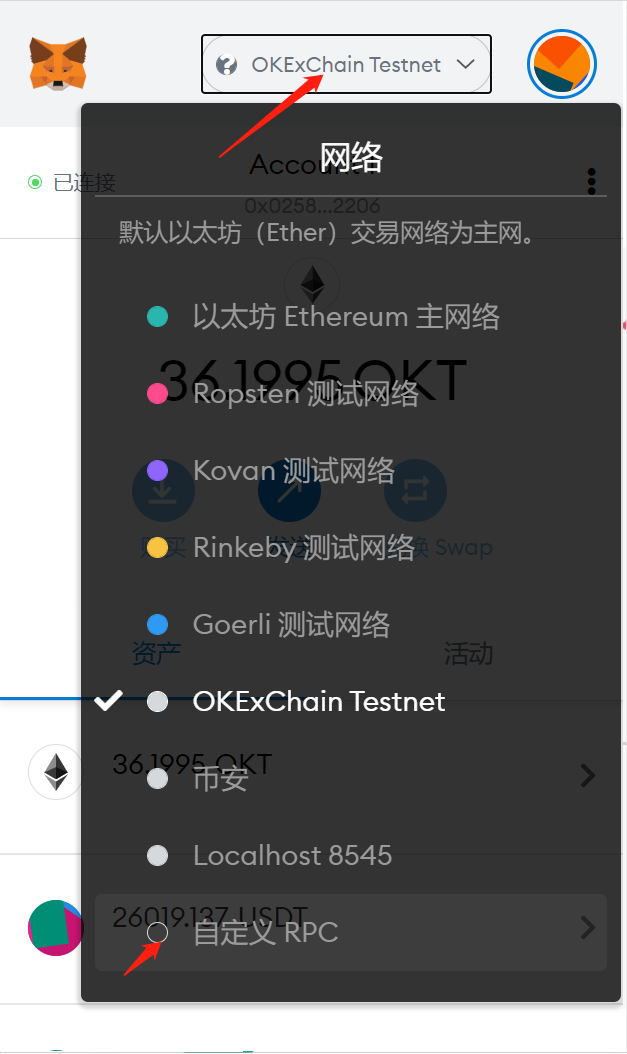Expand the OKExChain Testnet network dropdown
627x1054 pixels.
[346, 65]
